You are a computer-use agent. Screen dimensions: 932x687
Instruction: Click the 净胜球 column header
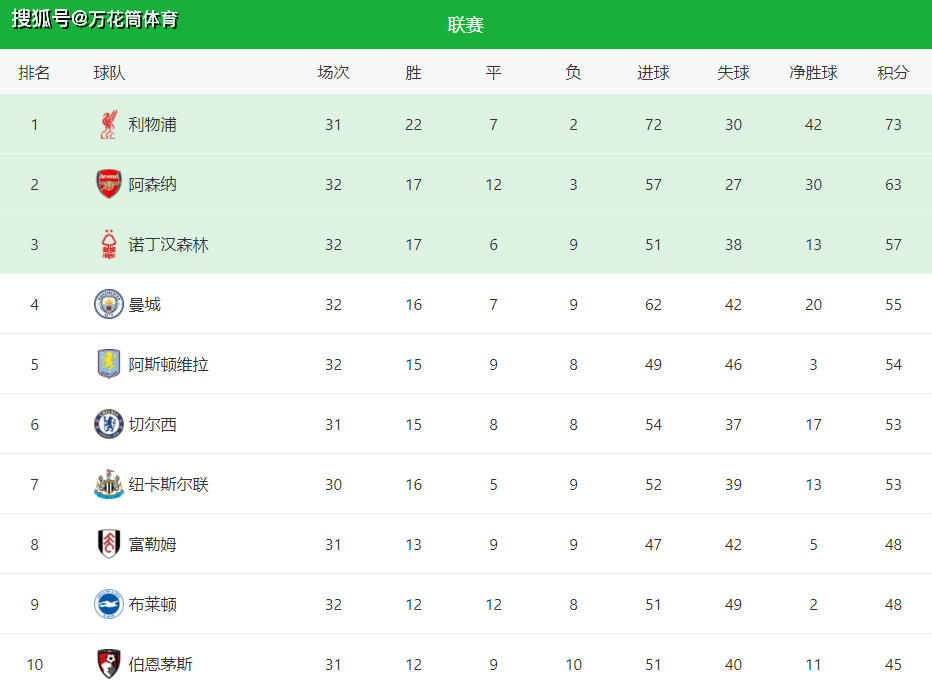[813, 73]
